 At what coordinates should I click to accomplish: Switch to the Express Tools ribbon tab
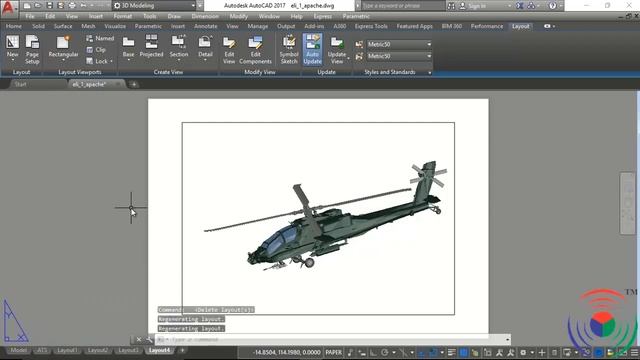tap(371, 26)
